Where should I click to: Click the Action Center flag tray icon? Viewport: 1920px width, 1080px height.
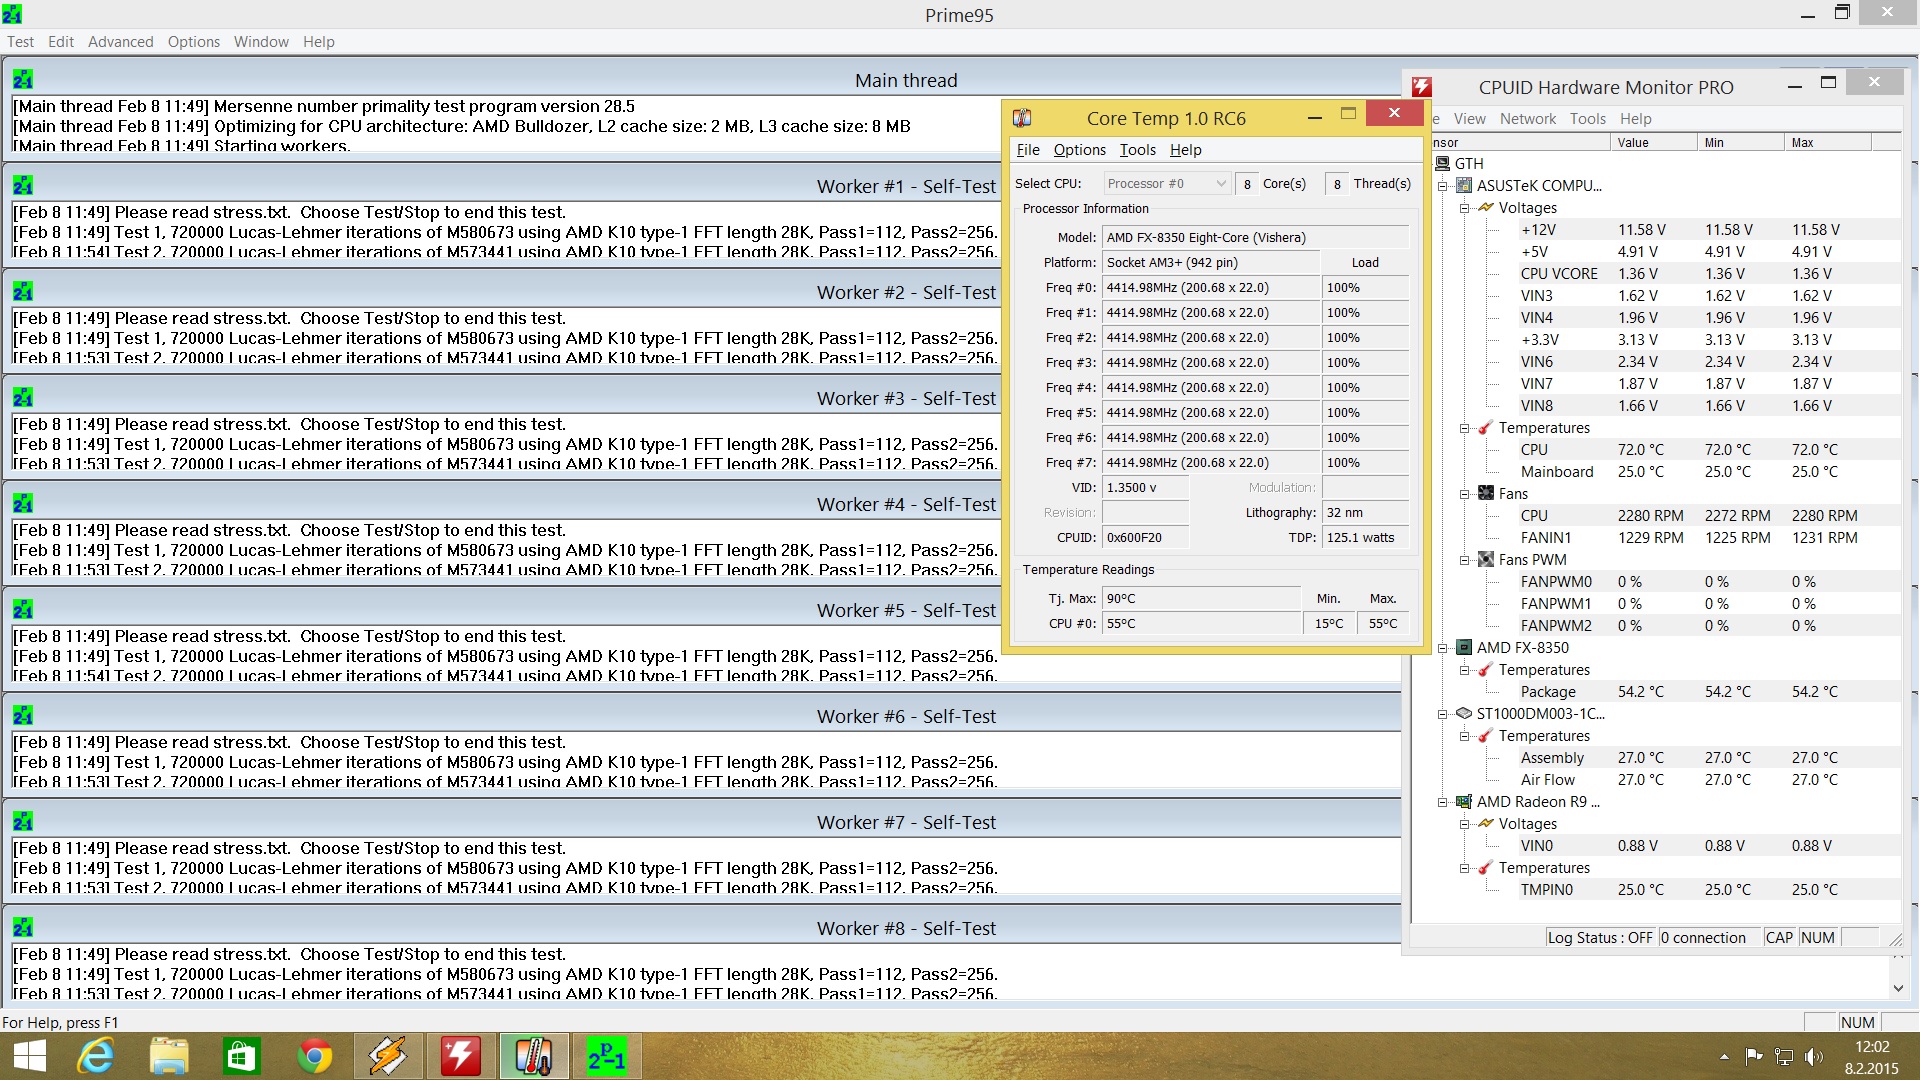(1754, 1056)
